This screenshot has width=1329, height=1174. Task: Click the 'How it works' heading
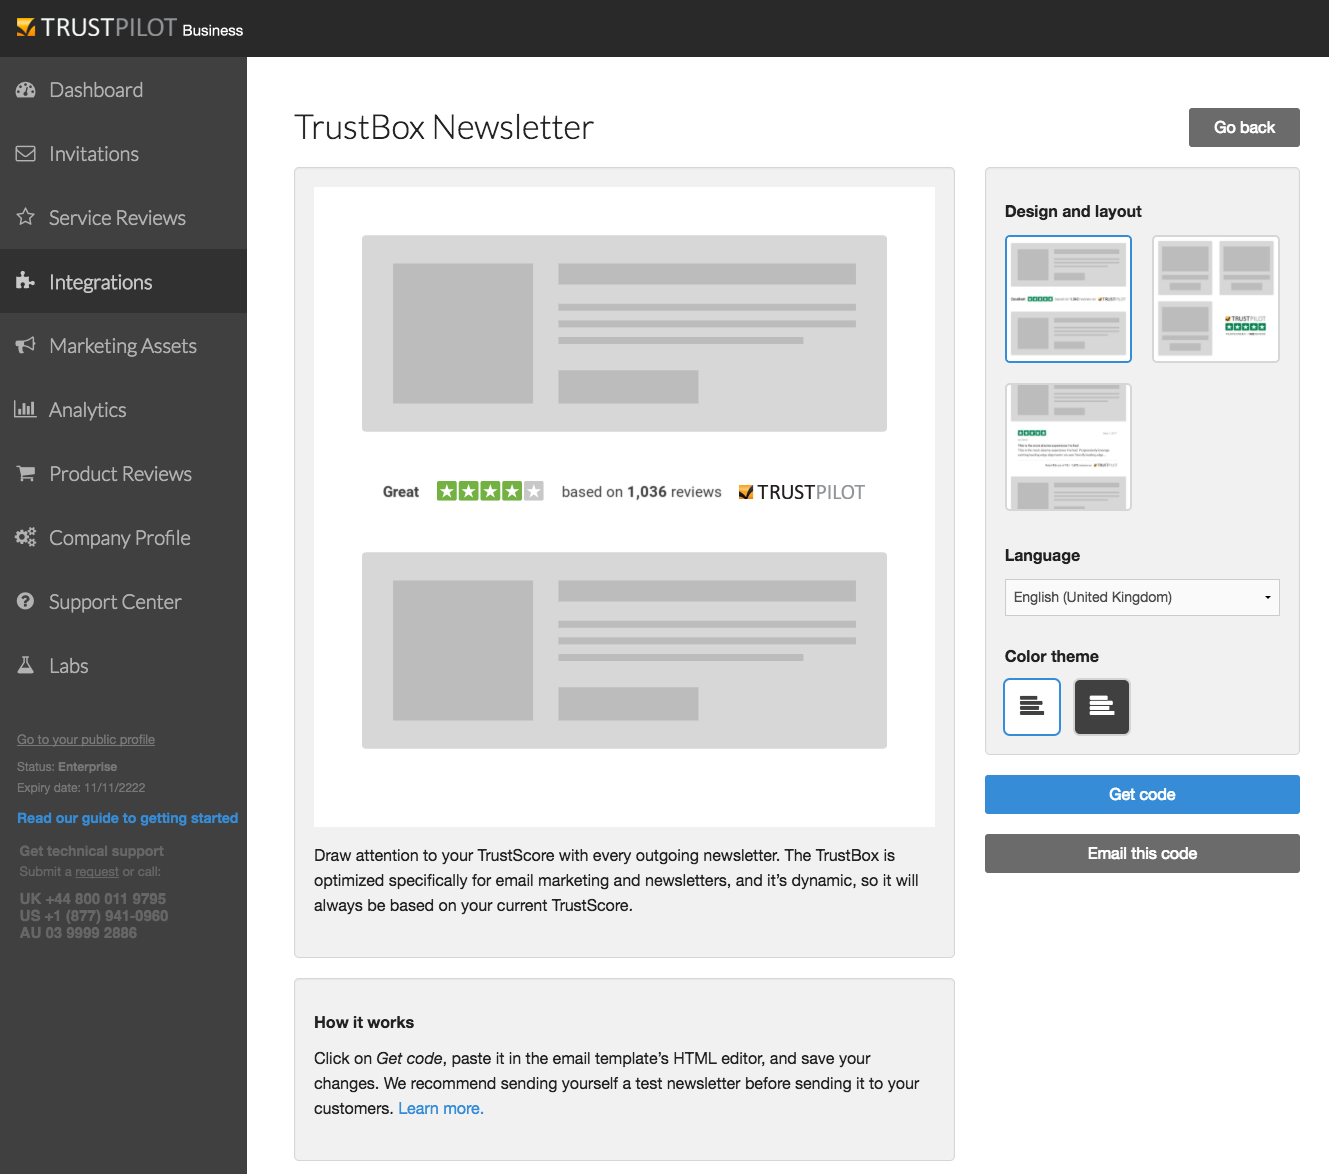(364, 1022)
